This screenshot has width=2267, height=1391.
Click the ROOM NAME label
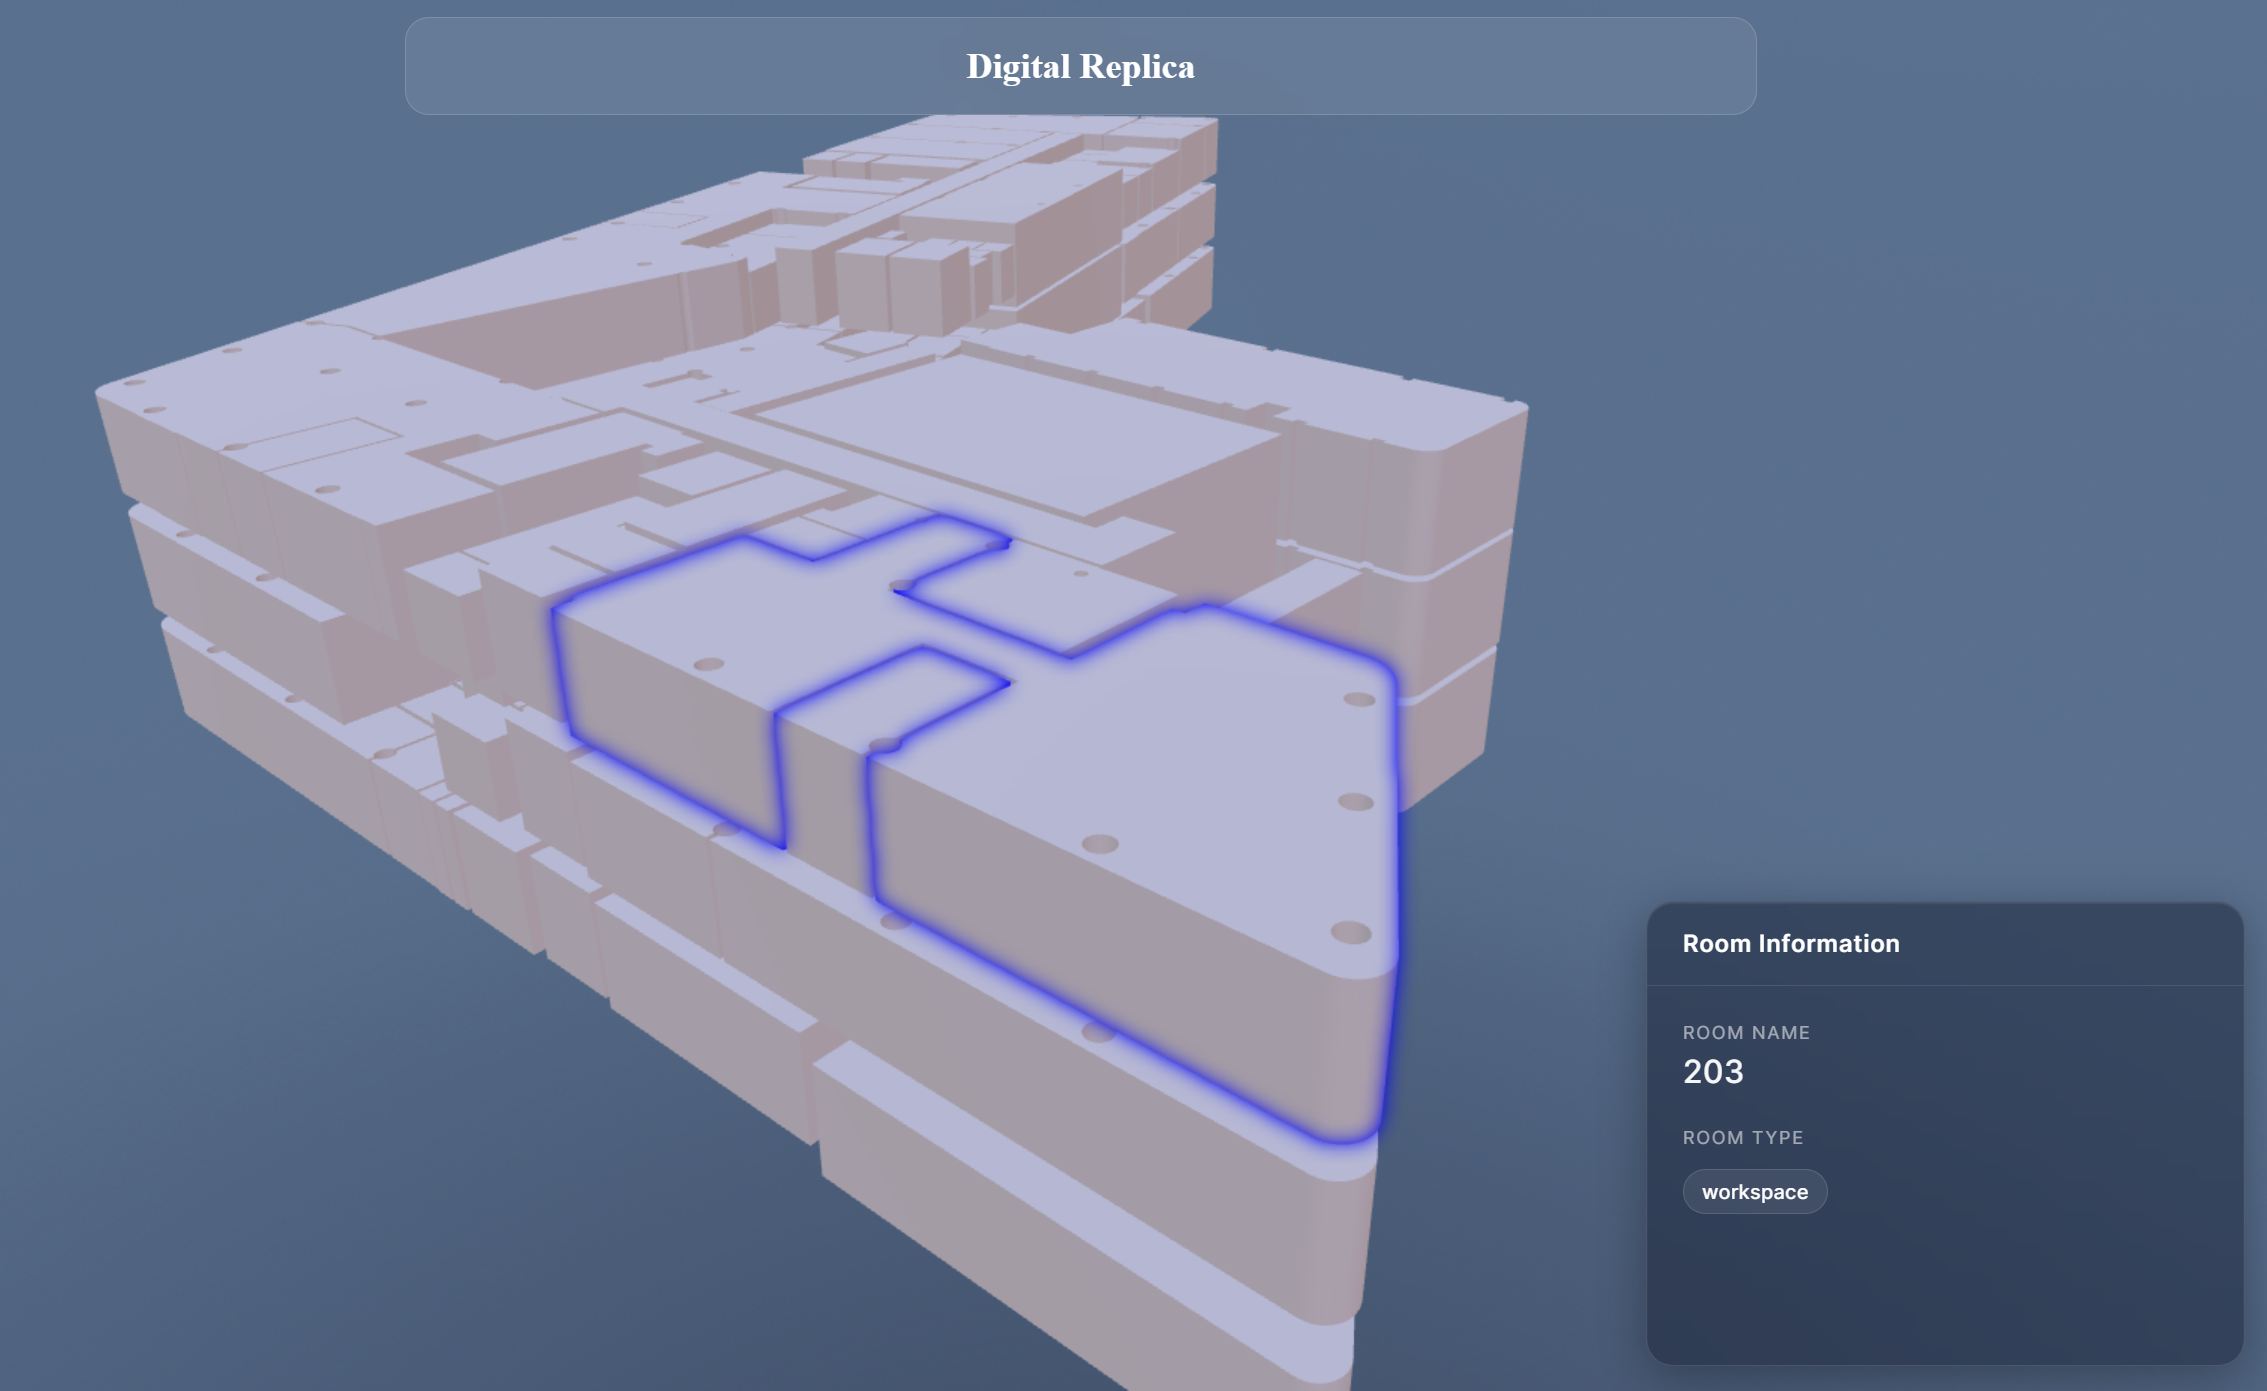(x=1746, y=1032)
